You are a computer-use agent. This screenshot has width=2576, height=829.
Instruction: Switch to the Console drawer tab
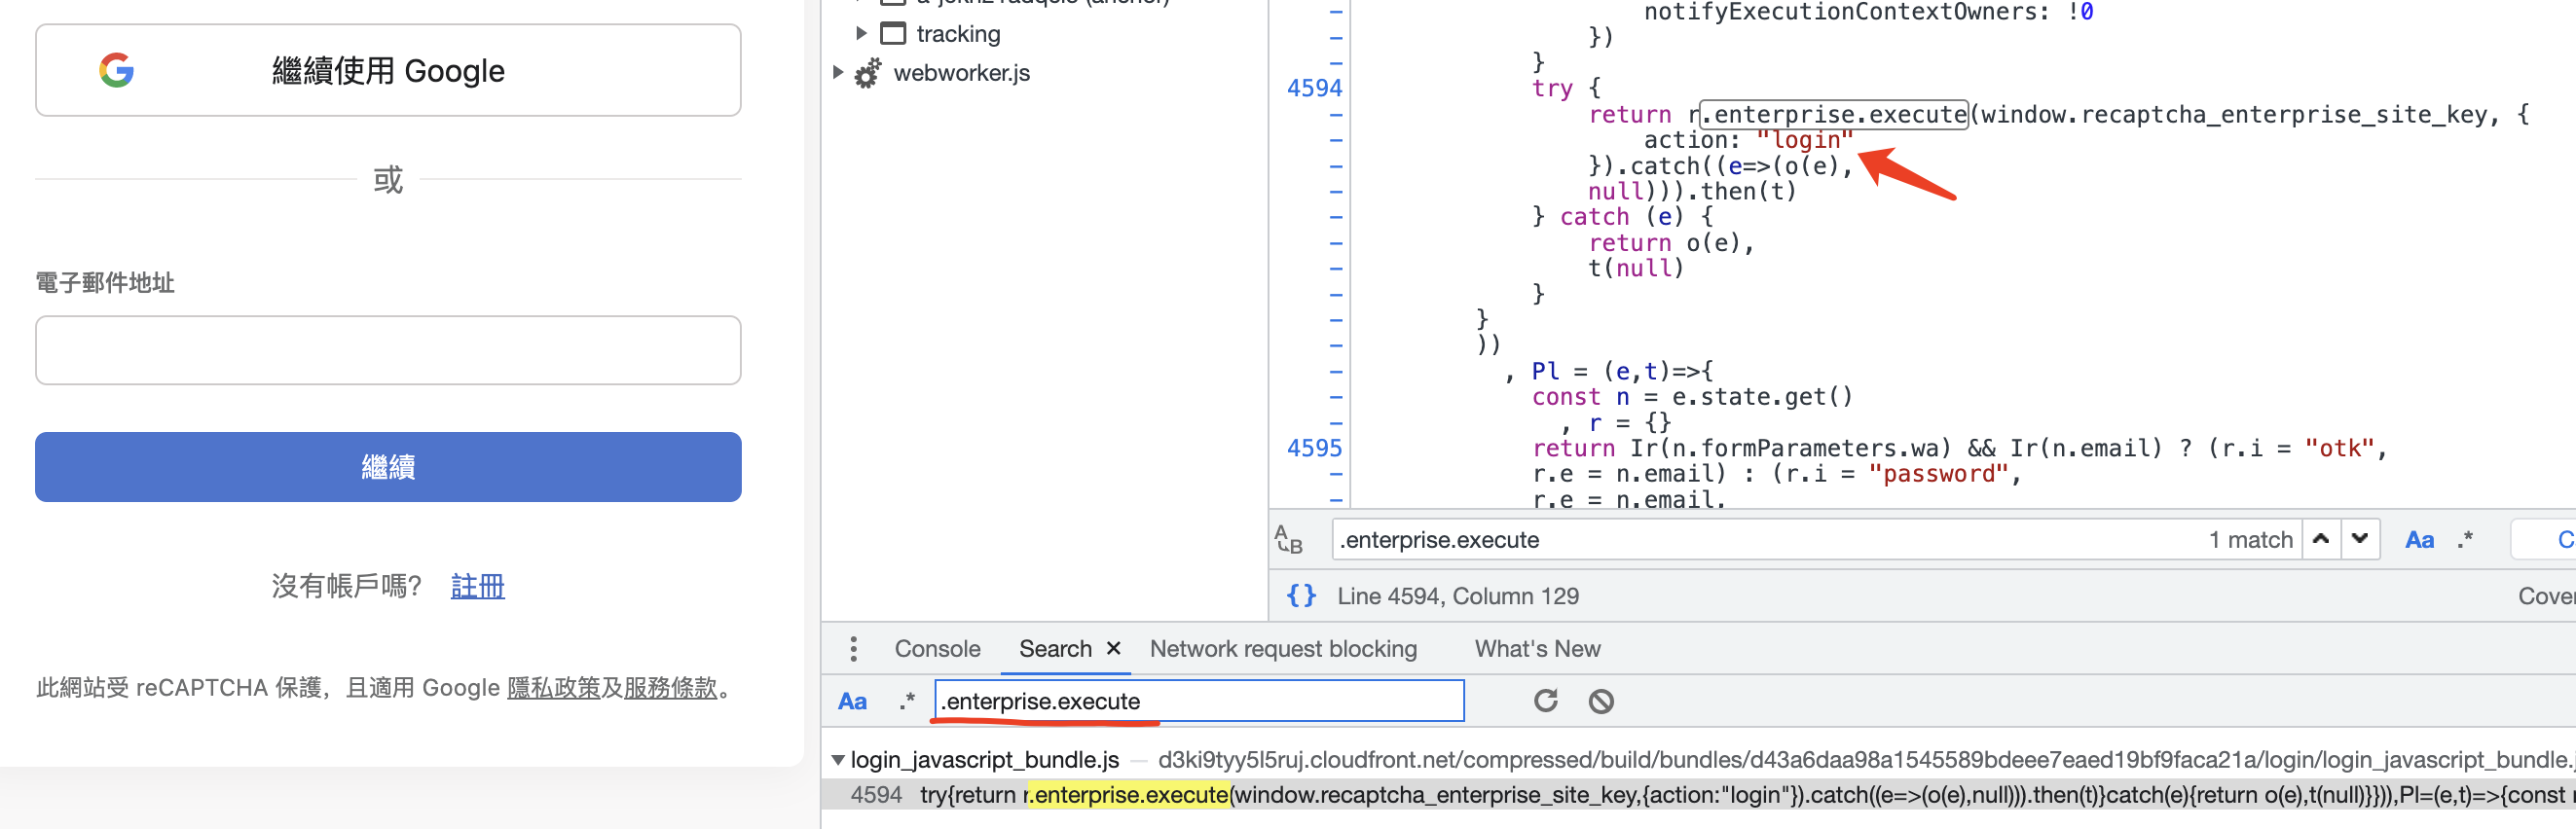[937, 649]
